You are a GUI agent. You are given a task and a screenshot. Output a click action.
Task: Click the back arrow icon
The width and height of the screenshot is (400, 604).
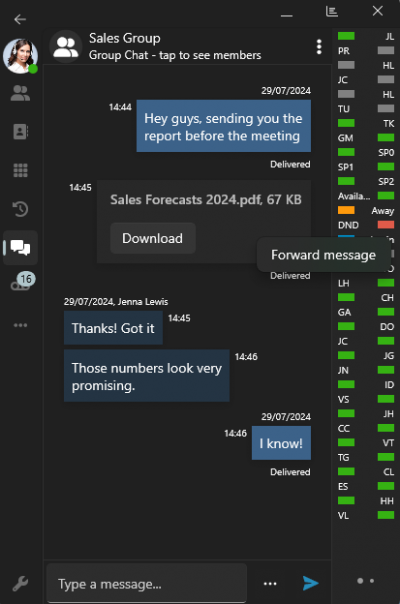point(20,19)
